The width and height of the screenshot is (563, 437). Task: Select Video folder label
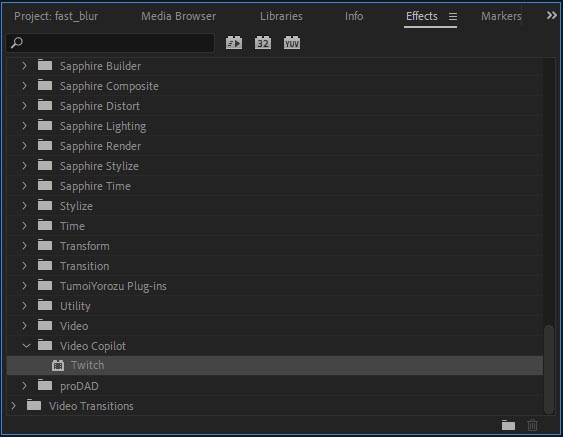point(74,326)
